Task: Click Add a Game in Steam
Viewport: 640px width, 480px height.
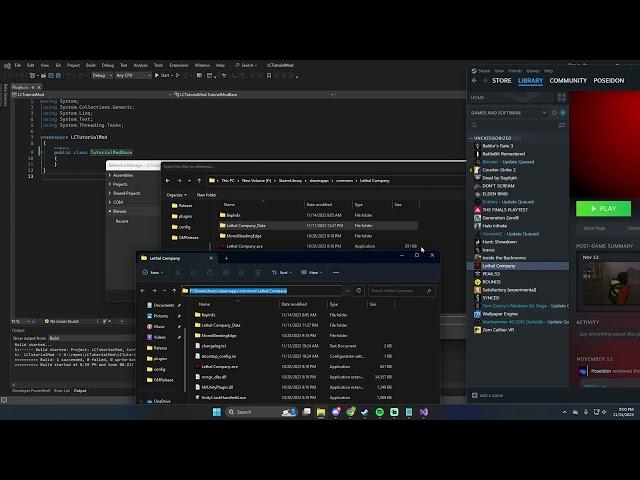Action: [x=487, y=395]
